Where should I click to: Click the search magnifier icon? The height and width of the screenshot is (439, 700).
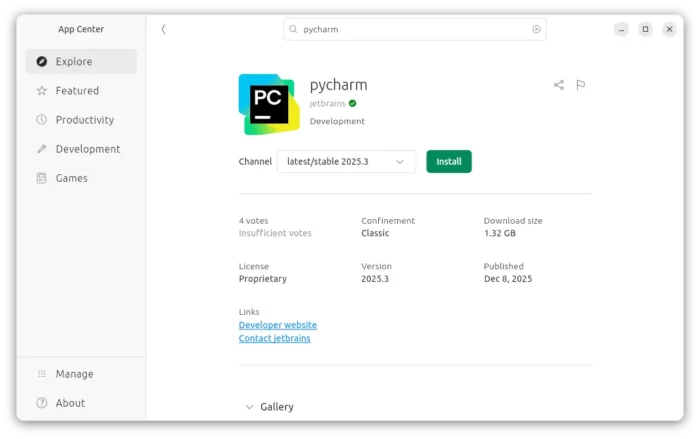tap(293, 30)
